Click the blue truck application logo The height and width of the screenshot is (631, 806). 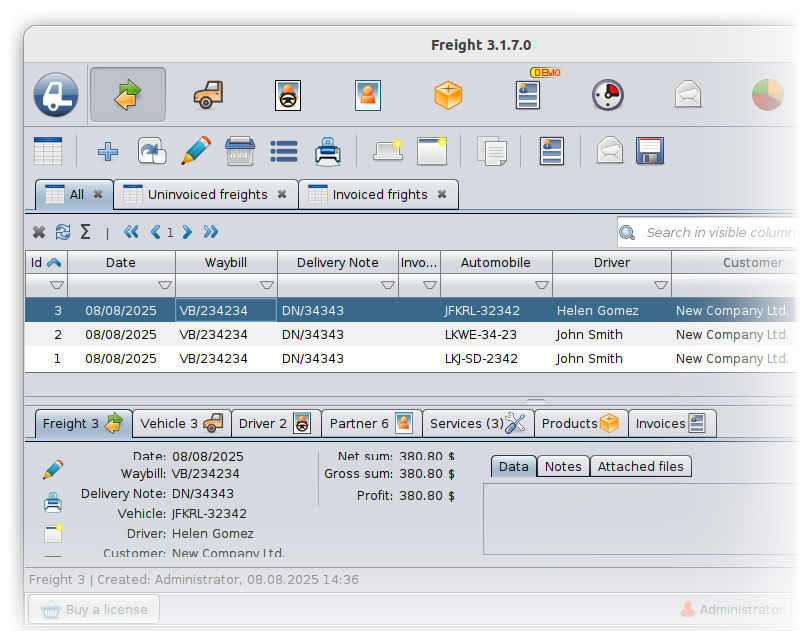pyautogui.click(x=56, y=95)
